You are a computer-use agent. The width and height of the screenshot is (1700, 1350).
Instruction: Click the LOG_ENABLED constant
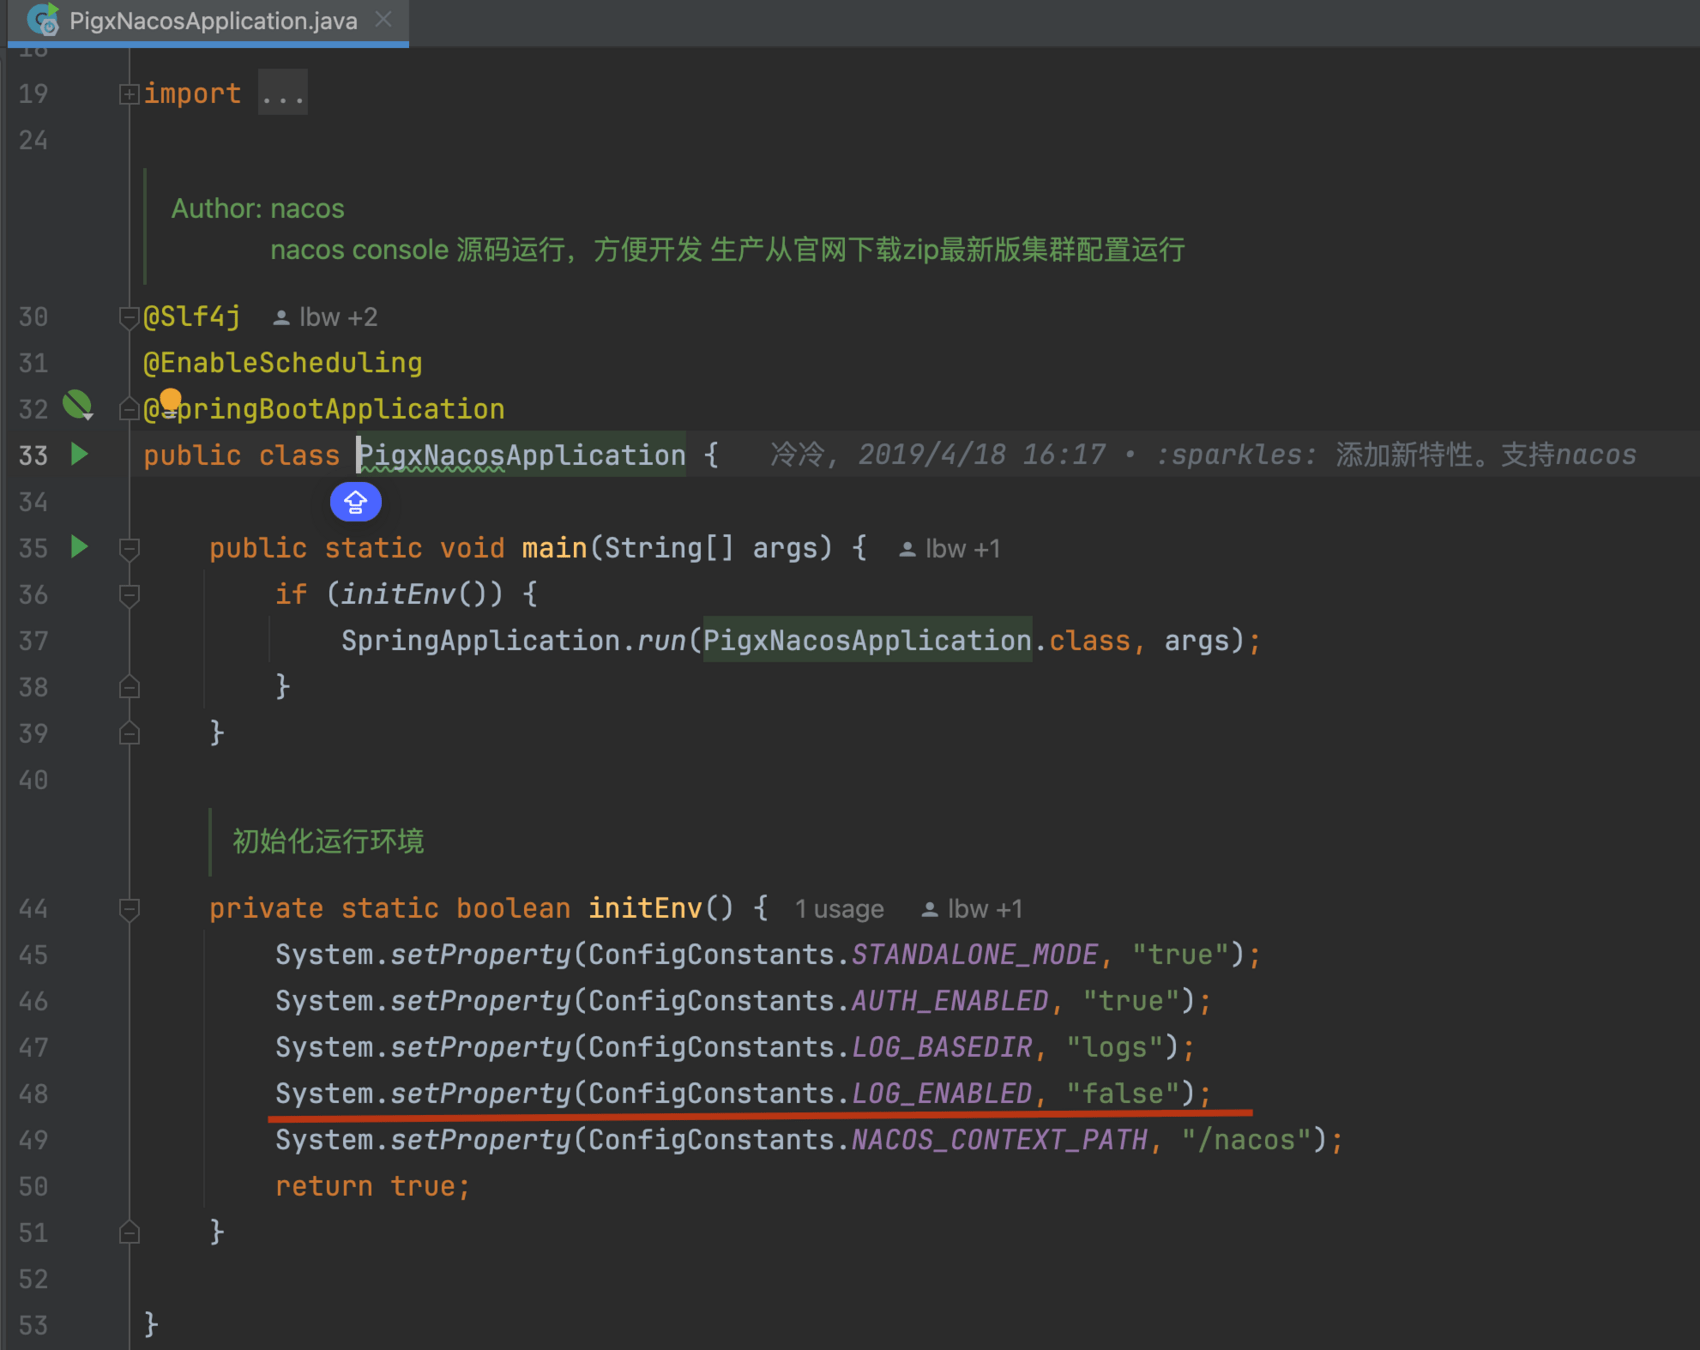point(942,1093)
